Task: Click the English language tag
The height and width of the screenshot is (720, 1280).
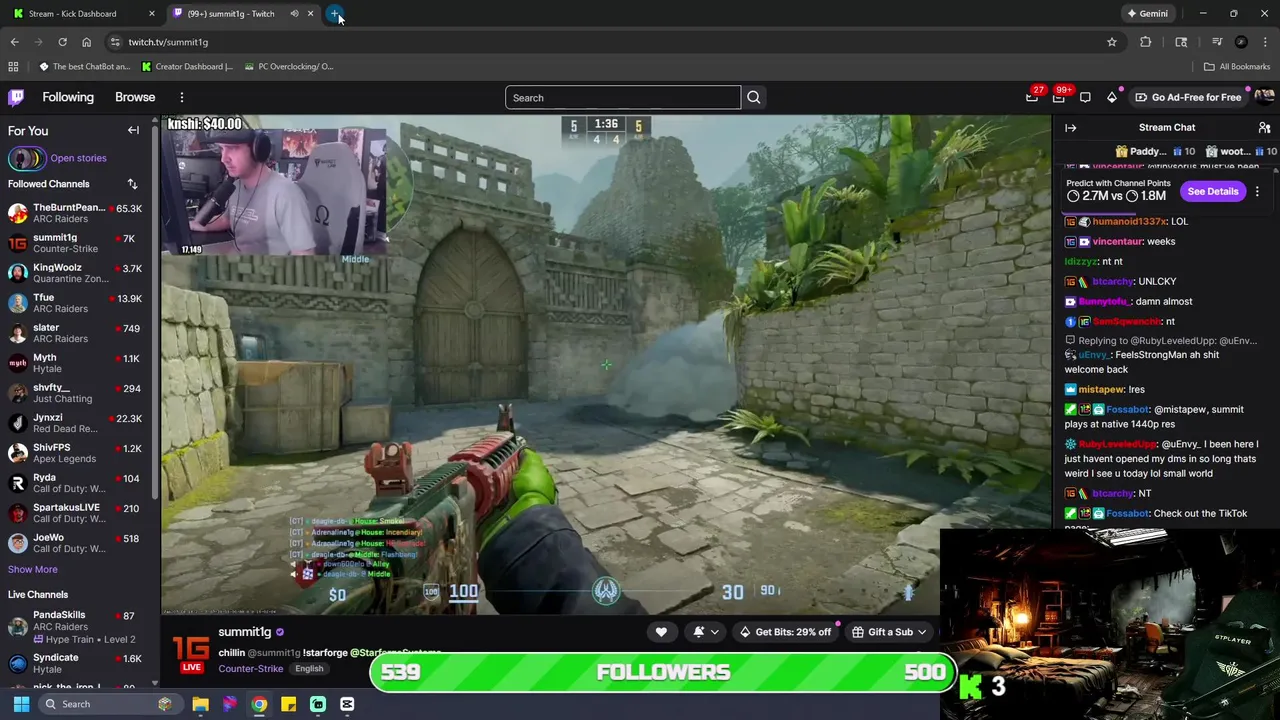Action: click(x=309, y=669)
